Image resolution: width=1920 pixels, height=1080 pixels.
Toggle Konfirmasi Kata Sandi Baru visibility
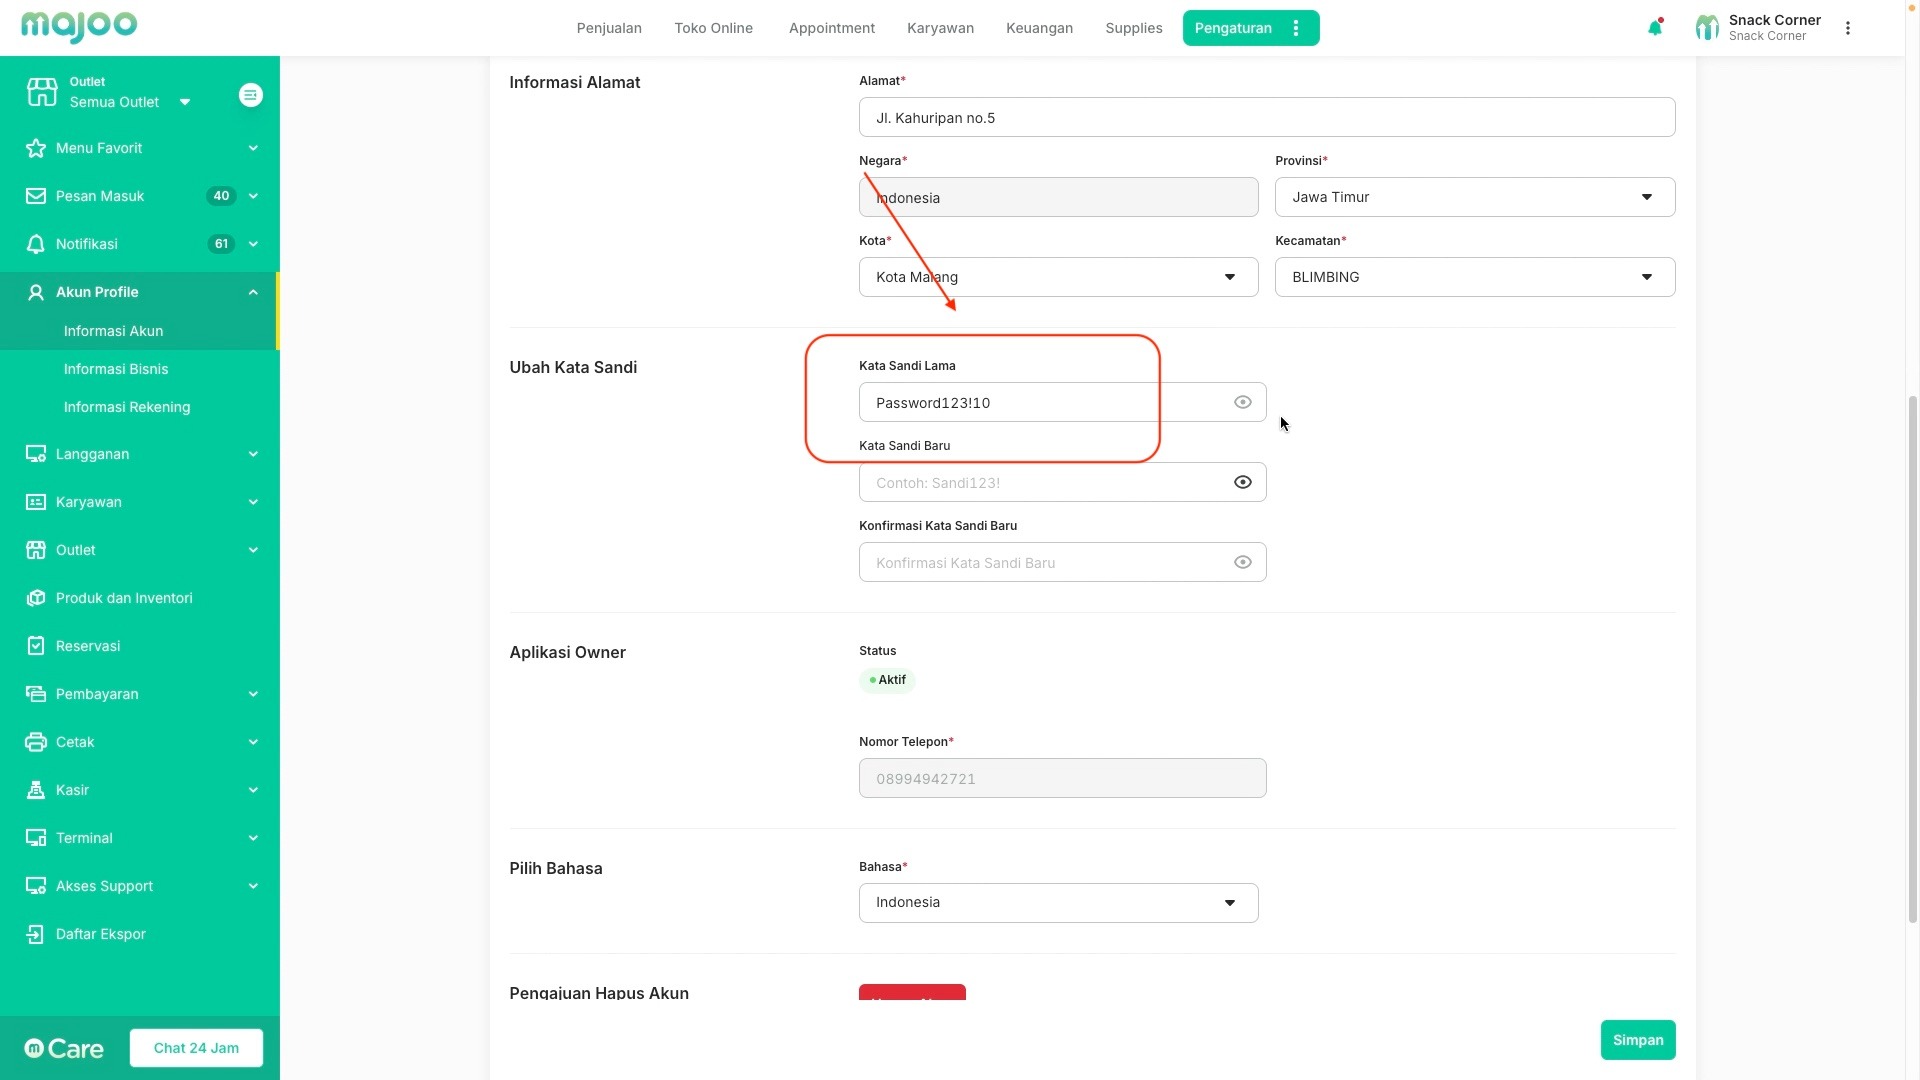1242,562
